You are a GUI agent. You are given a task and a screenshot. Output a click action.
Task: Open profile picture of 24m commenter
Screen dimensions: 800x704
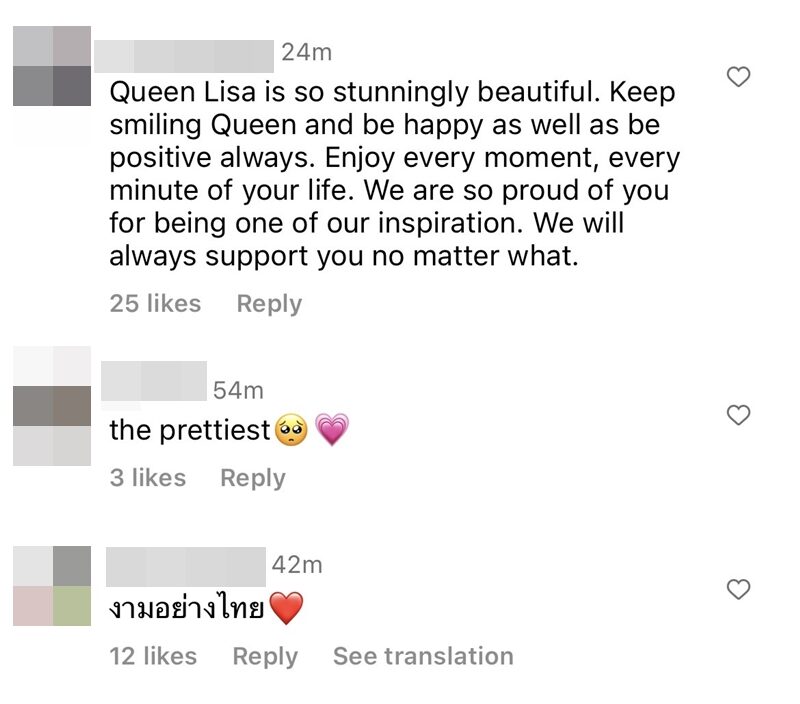pos(52,66)
